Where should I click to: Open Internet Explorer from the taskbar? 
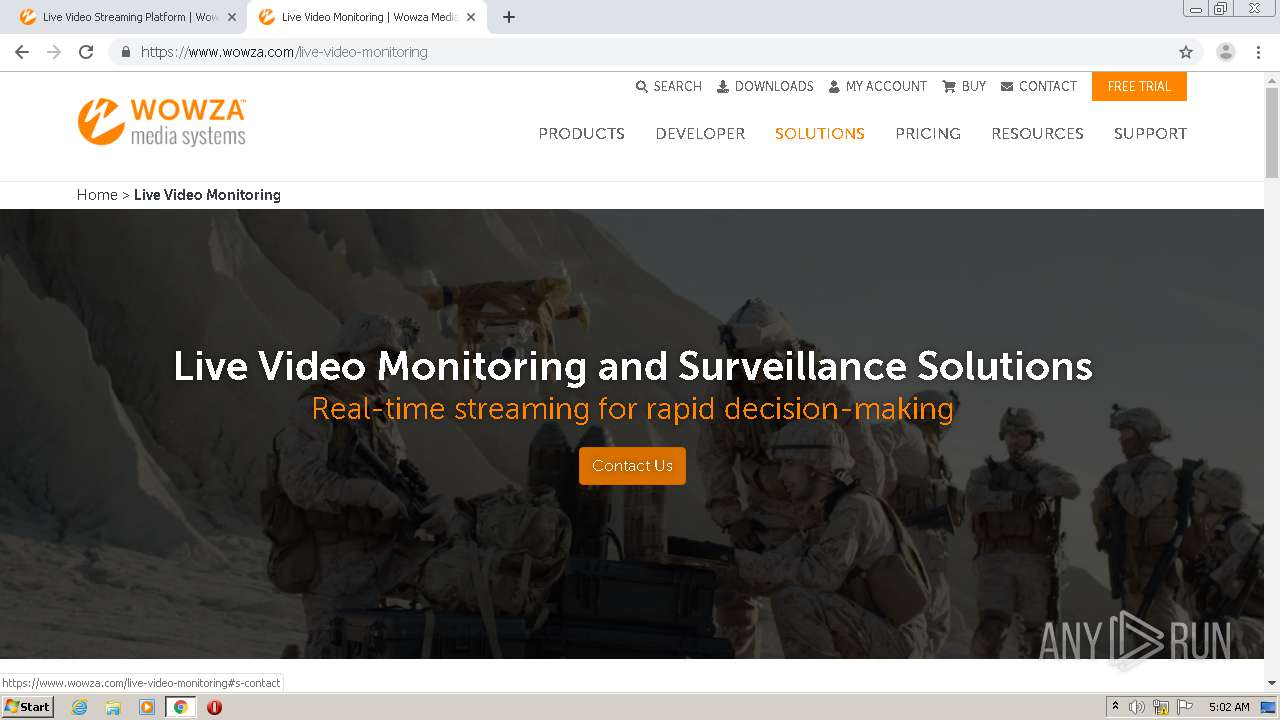(80, 707)
